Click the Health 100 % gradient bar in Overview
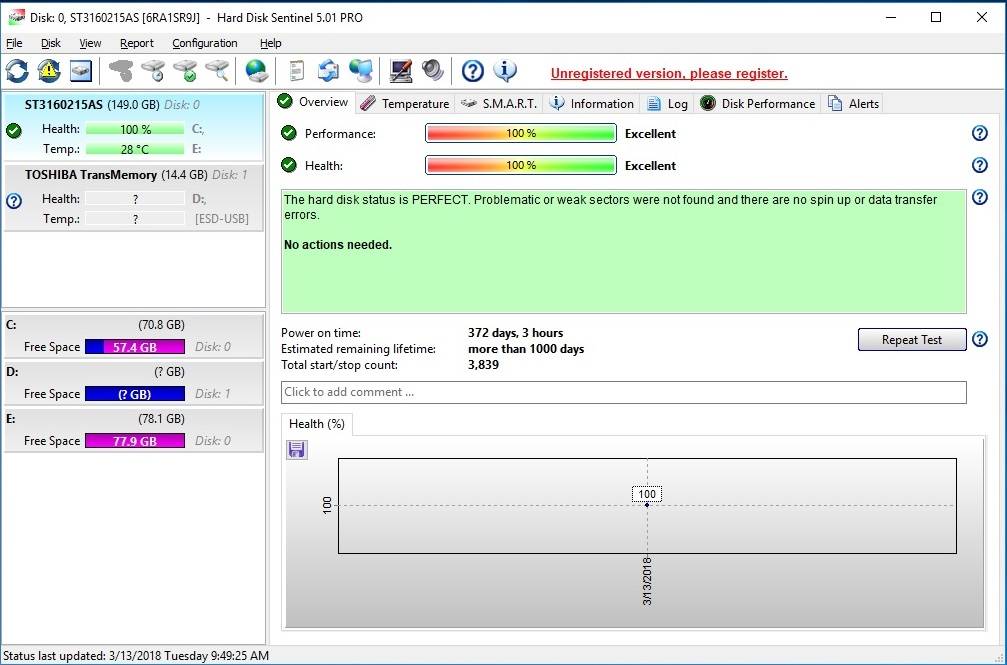Viewport: 1007px width, 665px height. 521,165
